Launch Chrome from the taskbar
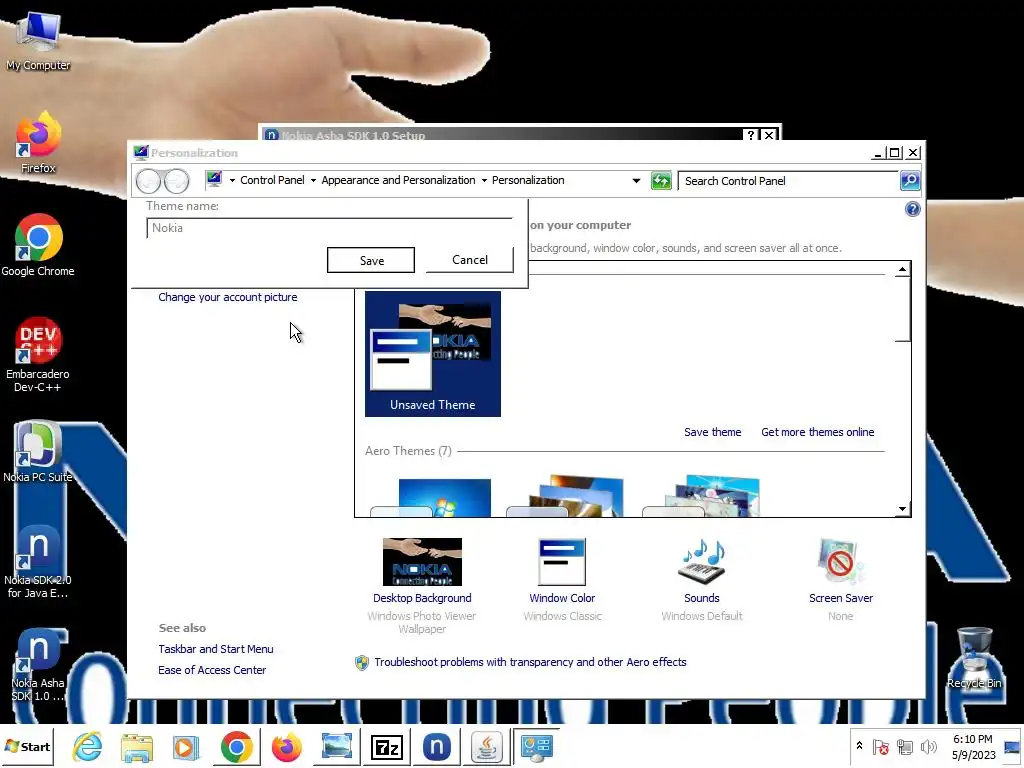 (236, 746)
